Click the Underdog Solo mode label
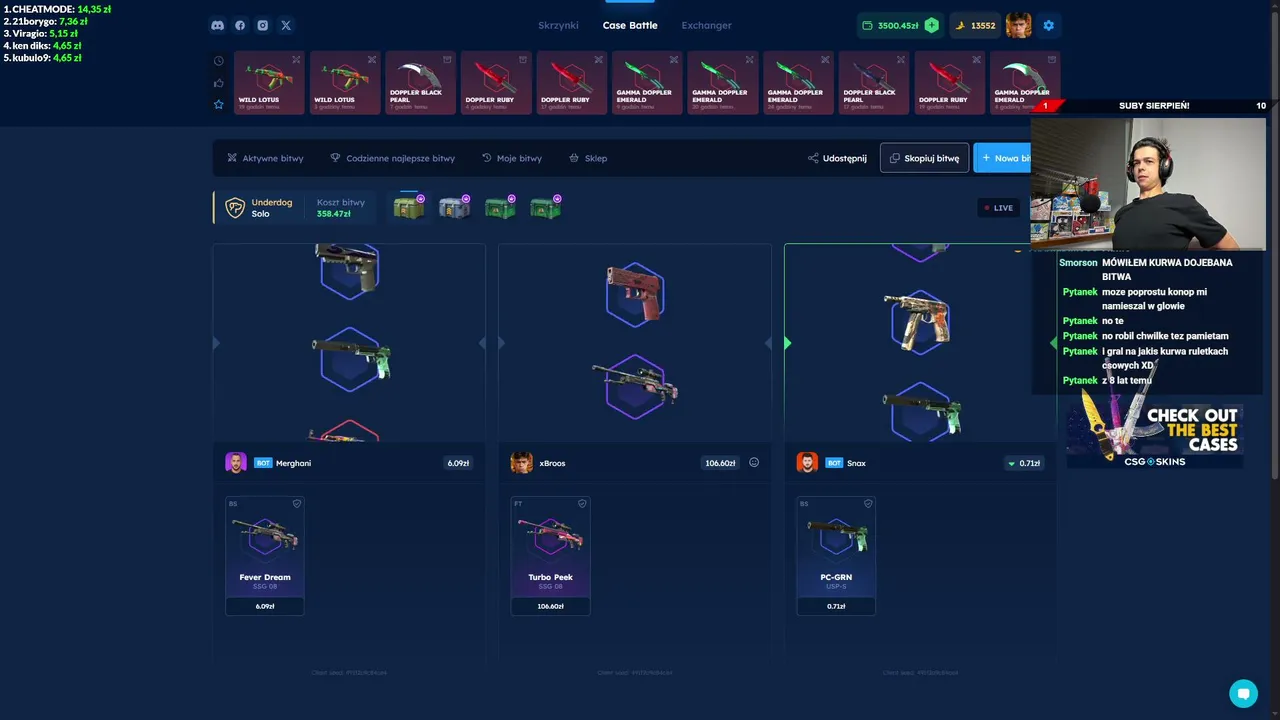The height and width of the screenshot is (720, 1280). tap(272, 208)
